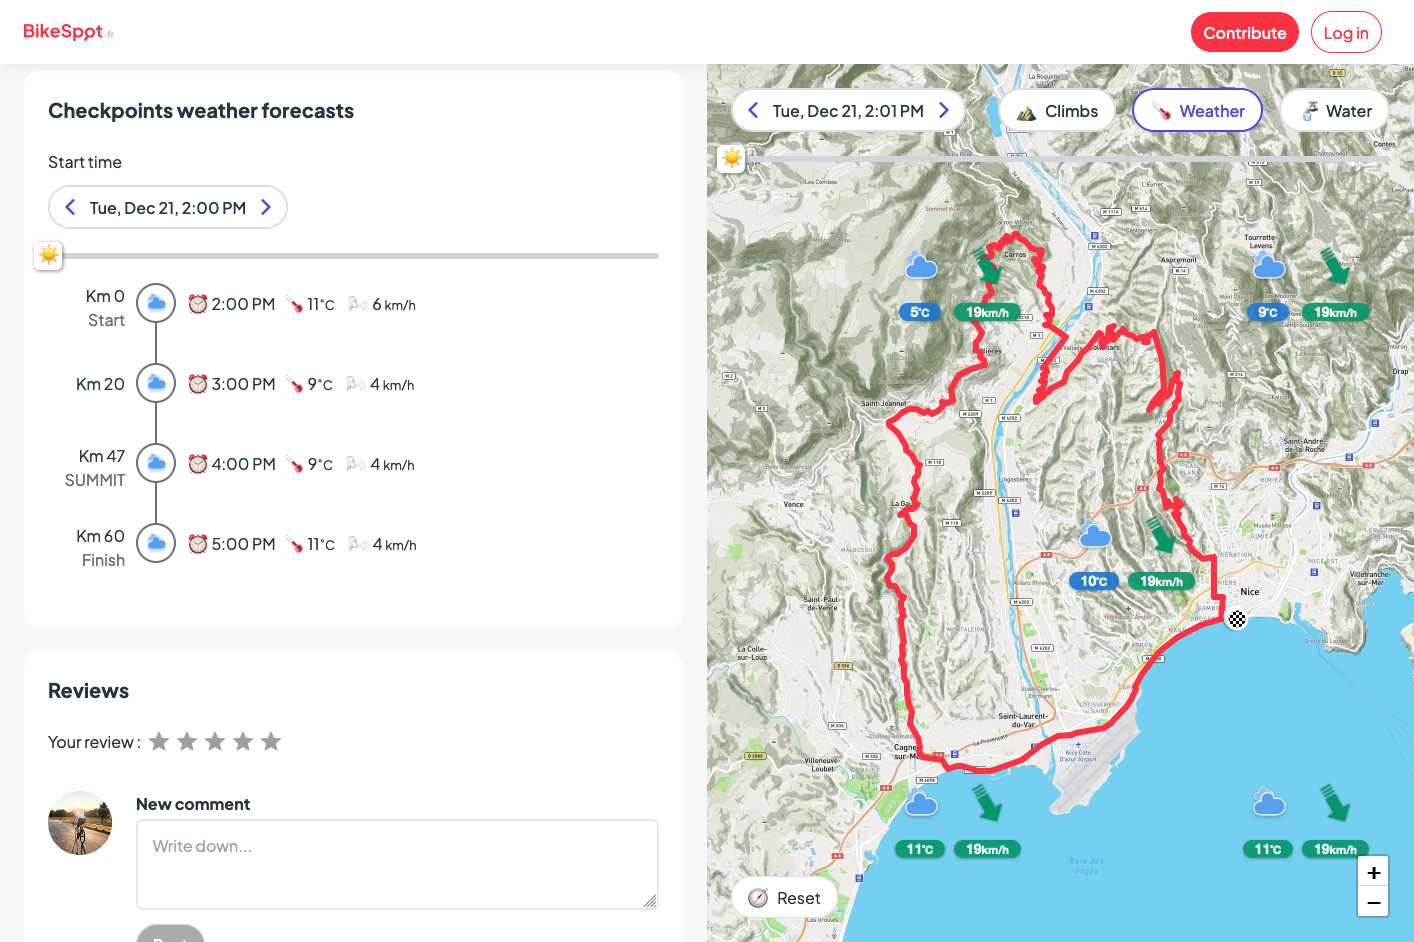Click the Contribute button

(x=1244, y=32)
